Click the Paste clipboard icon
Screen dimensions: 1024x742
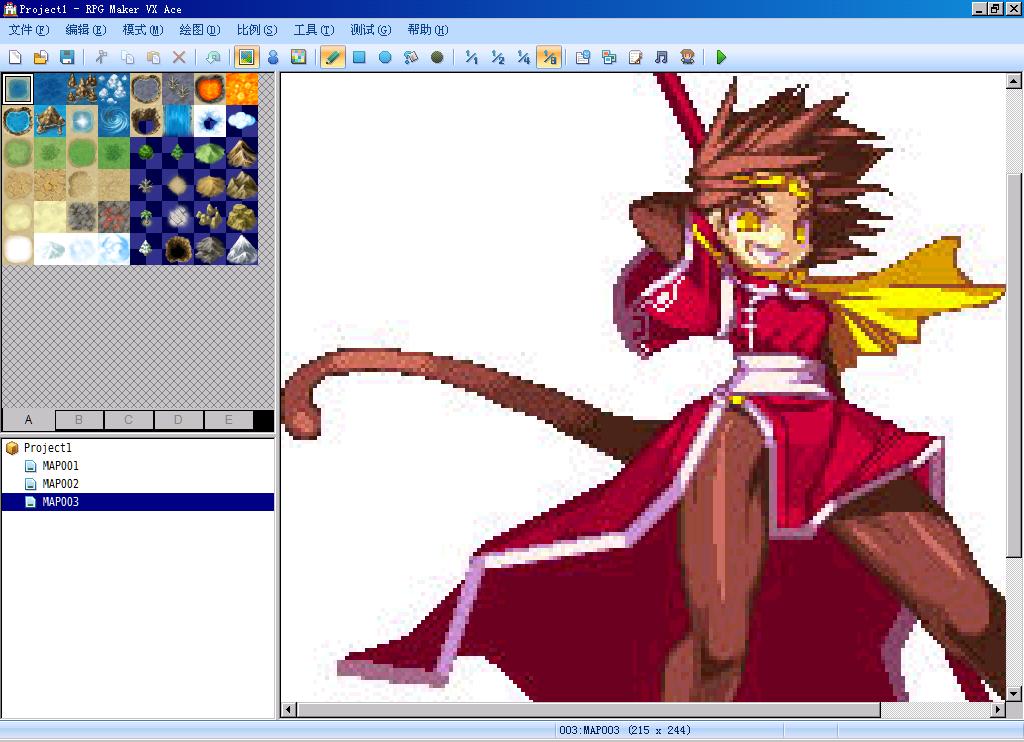[x=153, y=57]
